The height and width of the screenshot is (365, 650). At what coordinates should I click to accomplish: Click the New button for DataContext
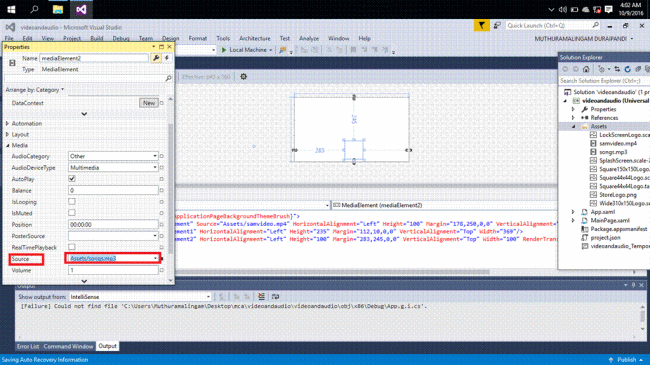tap(148, 103)
